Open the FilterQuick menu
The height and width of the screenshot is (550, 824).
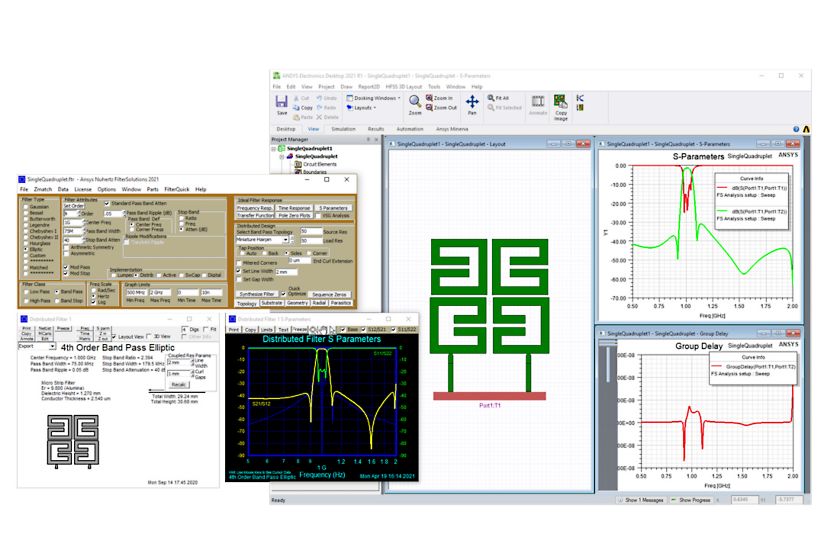175,189
